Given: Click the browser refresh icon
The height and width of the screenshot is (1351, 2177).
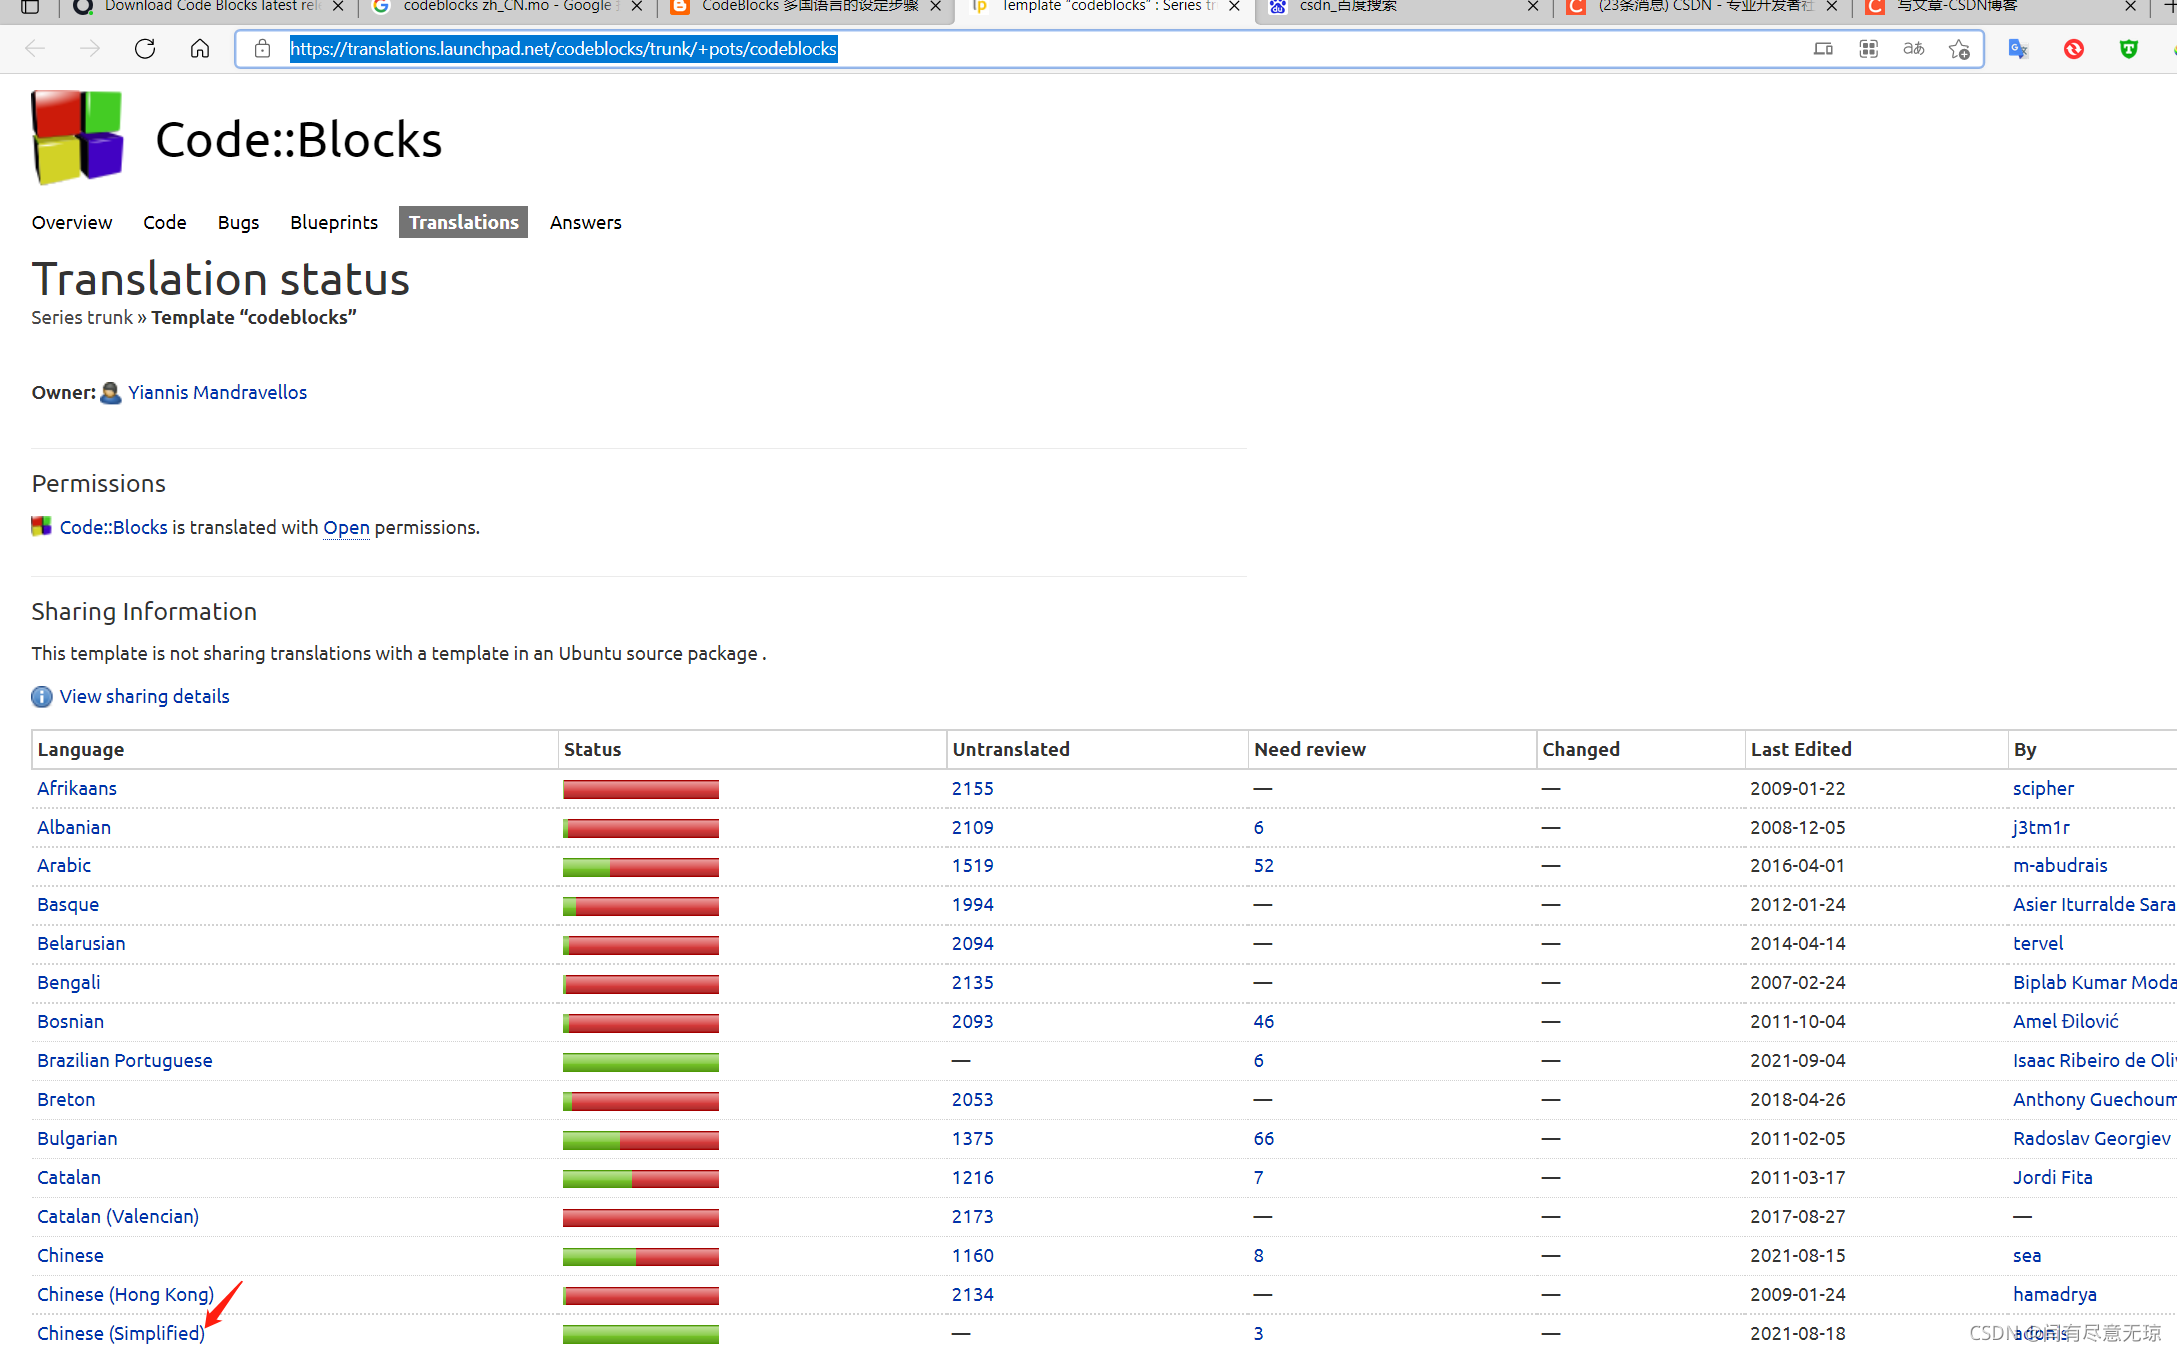Looking at the screenshot, I should 145,48.
